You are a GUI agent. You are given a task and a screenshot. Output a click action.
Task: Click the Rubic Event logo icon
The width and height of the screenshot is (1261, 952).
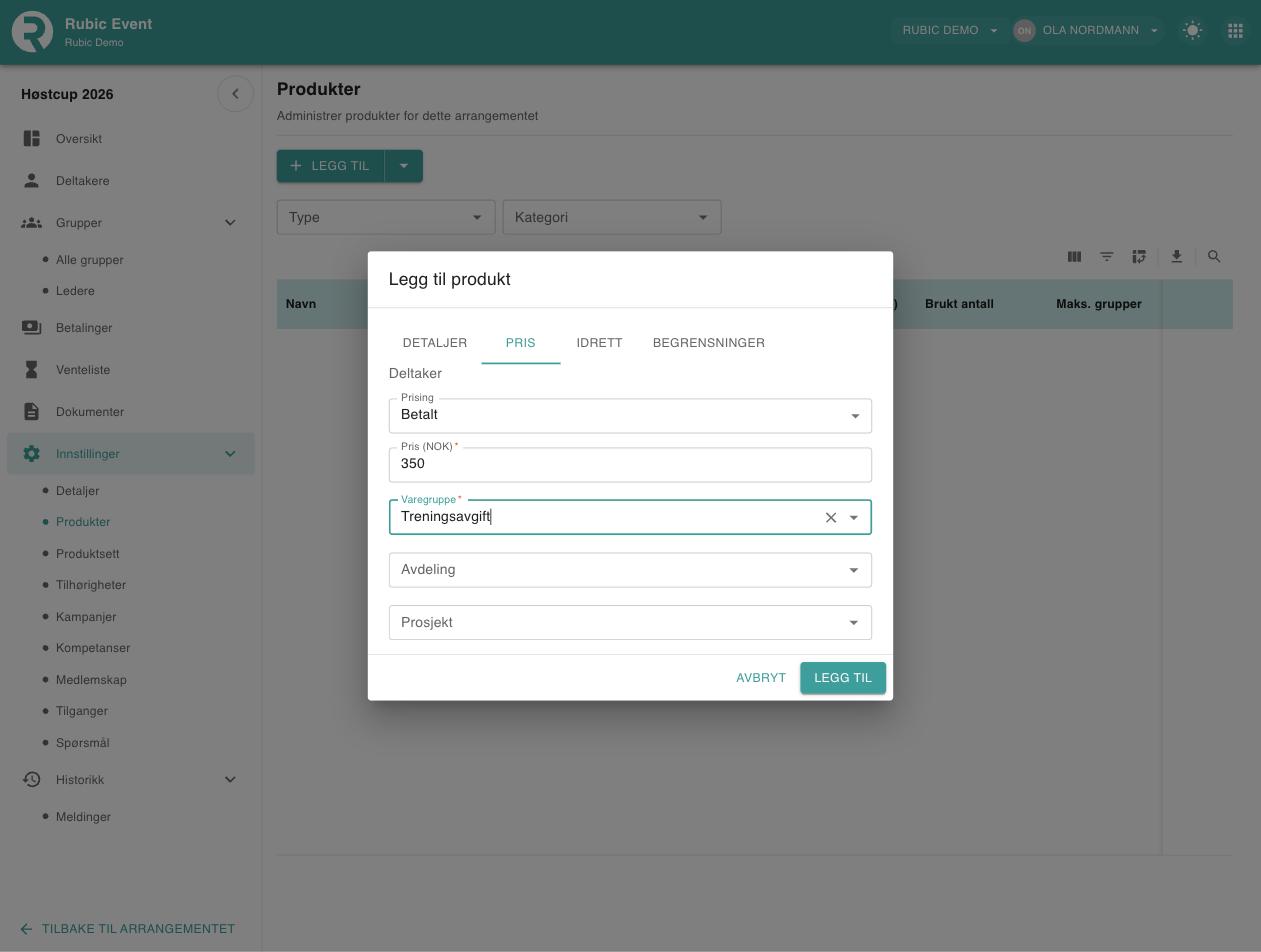pos(32,32)
